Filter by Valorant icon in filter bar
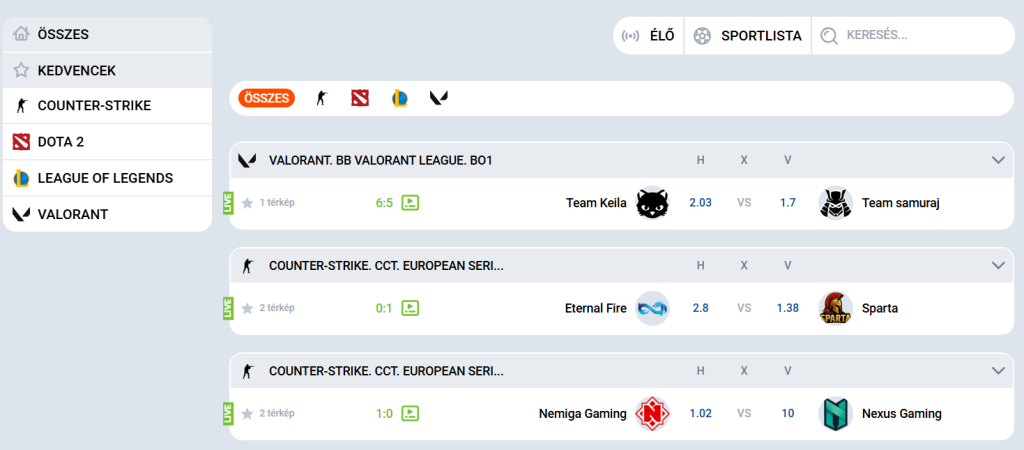Screen dimensions: 1024x450 [439, 98]
